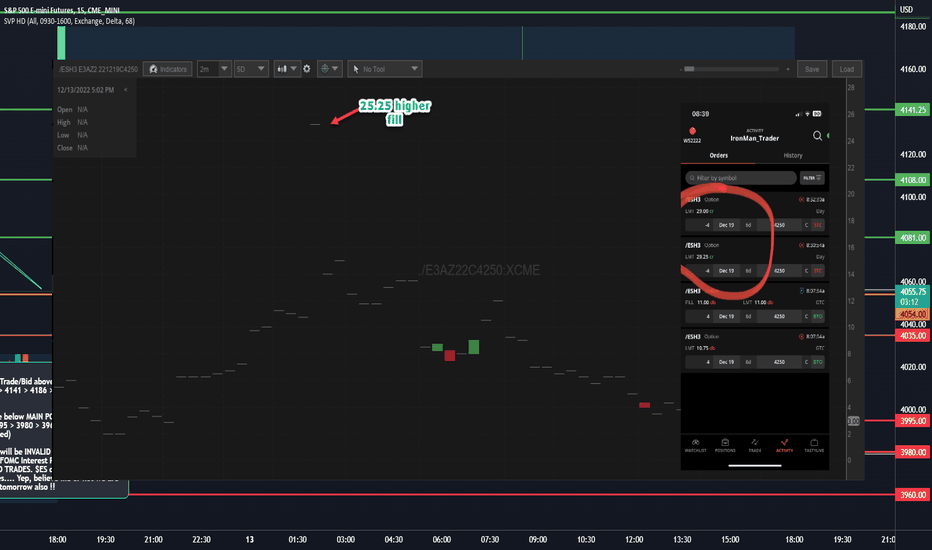Open the 5D range dropdown
This screenshot has height=550, width=932.
coord(251,69)
